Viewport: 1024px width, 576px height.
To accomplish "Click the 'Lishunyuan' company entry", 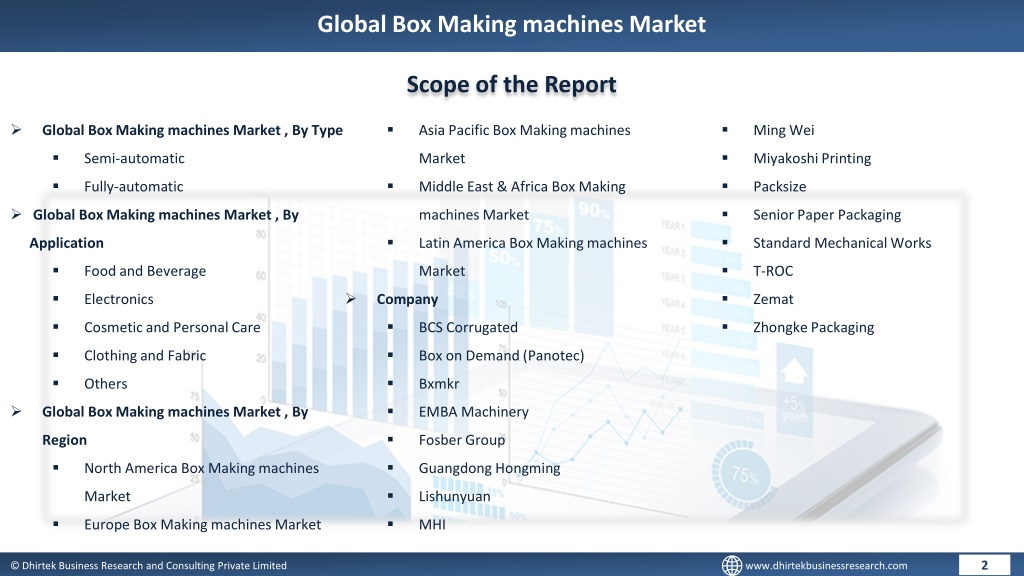I will [455, 496].
